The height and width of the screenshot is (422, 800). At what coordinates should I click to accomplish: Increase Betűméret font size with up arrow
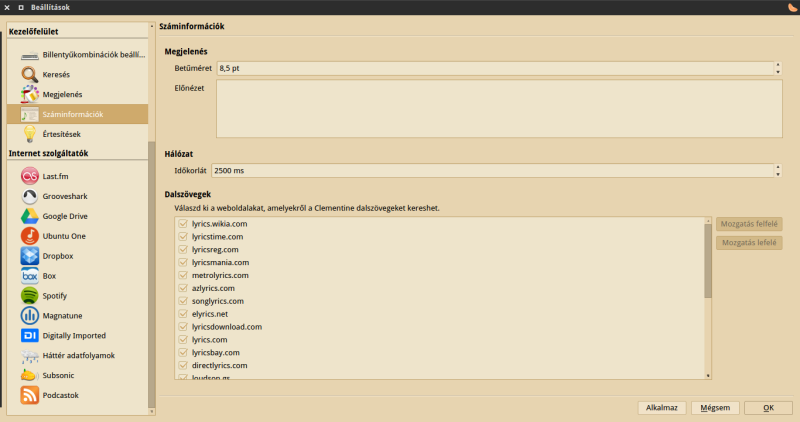pyautogui.click(x=778, y=65)
